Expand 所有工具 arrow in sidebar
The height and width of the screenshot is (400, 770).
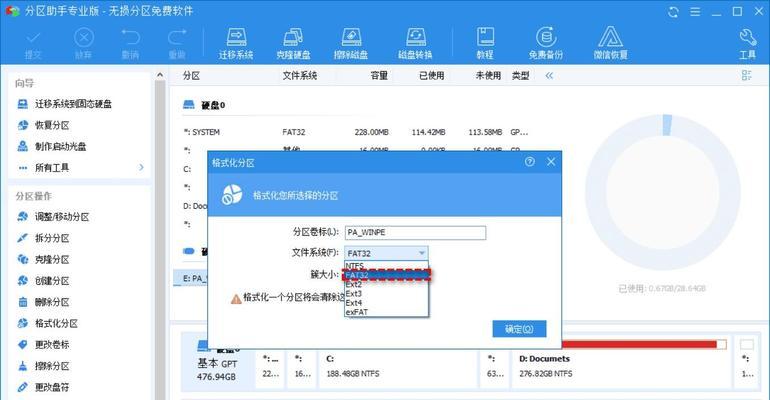141,167
